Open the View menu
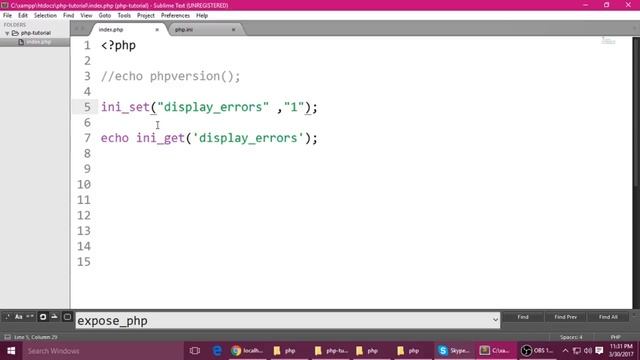The image size is (640, 360). point(86,16)
